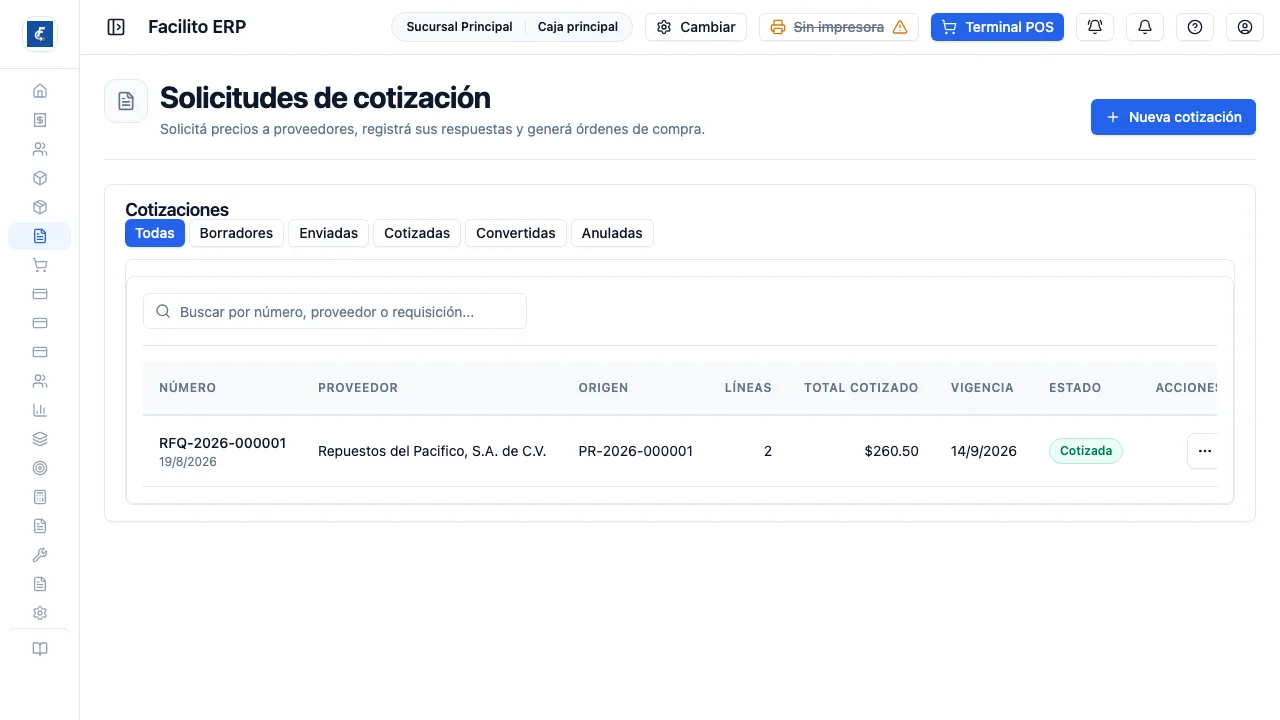
Task: Open the three-dot actions menu for RFQ-2026-000001
Action: tap(1204, 451)
